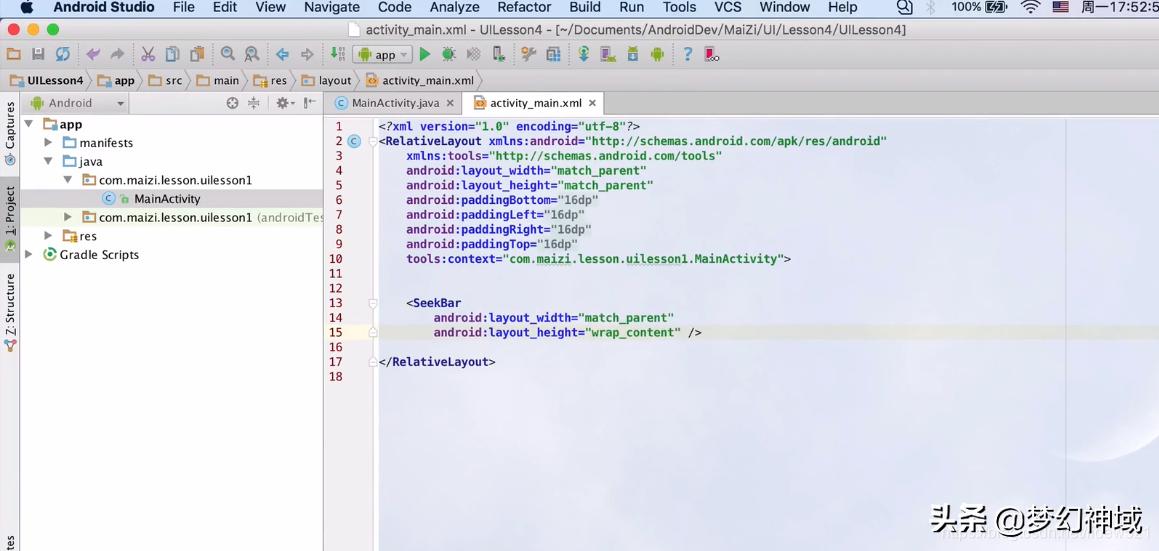Expand the manifests folder
Screen dimensions: 1159x551
pos(48,143)
